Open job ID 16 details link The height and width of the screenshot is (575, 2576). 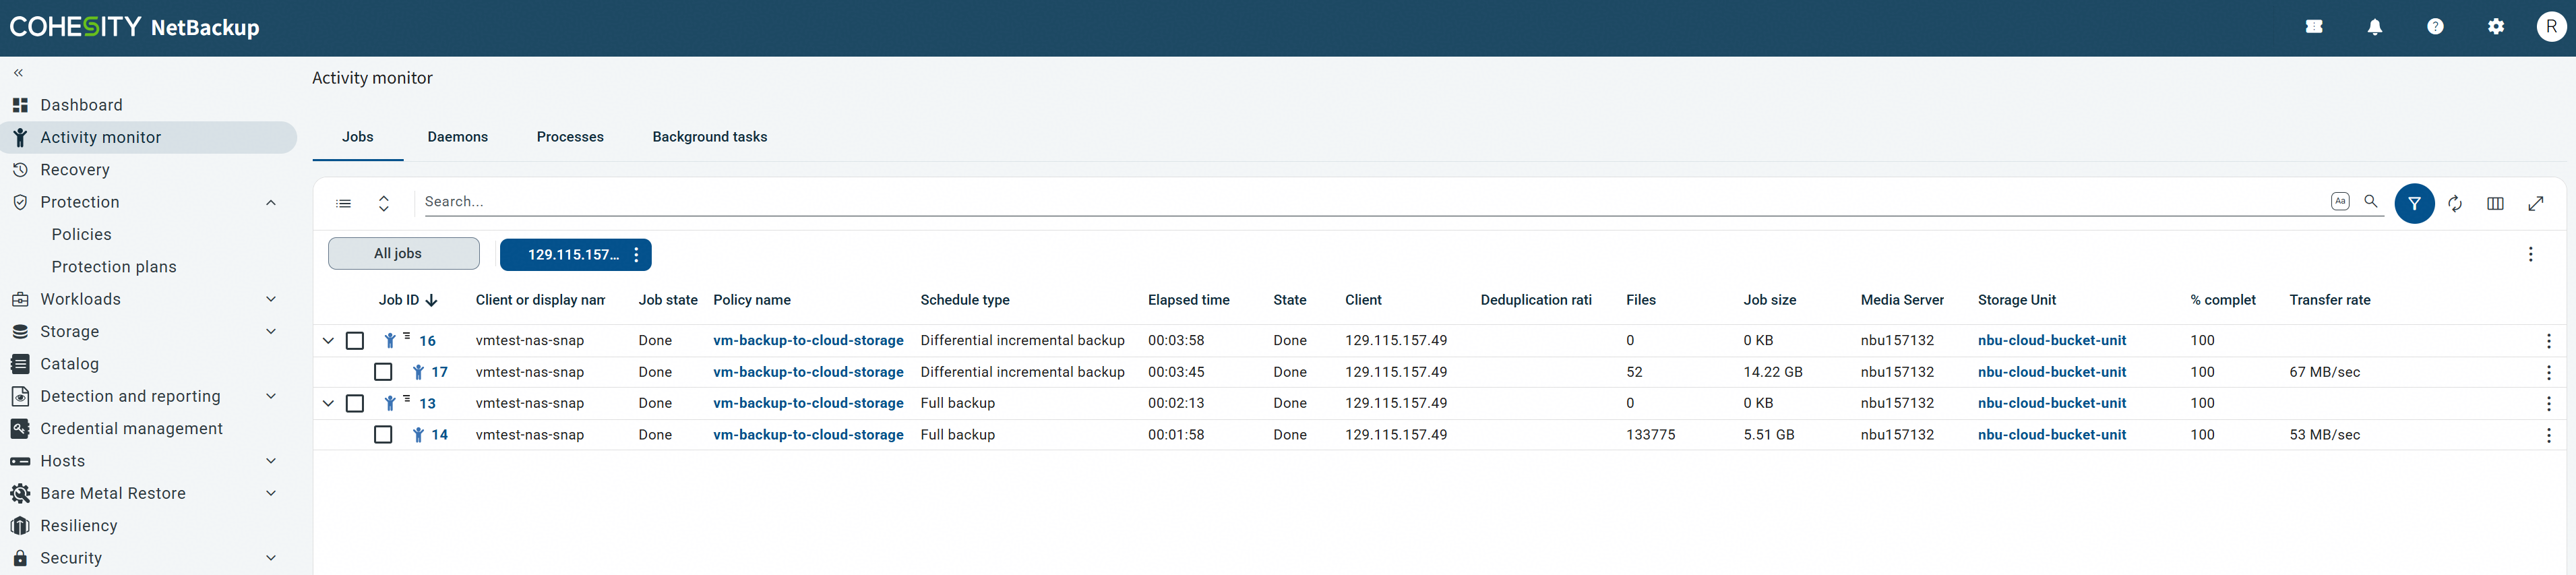428,341
